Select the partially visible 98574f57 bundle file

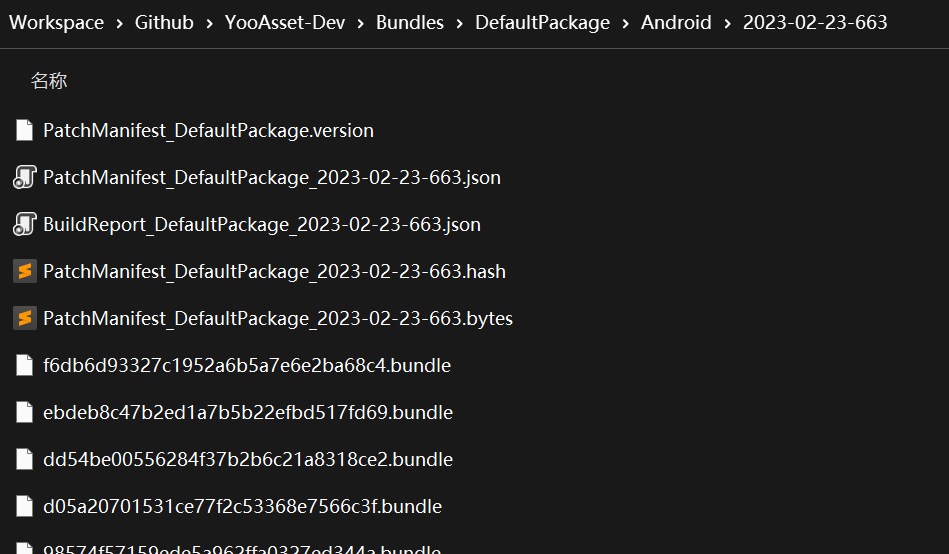tap(242, 548)
